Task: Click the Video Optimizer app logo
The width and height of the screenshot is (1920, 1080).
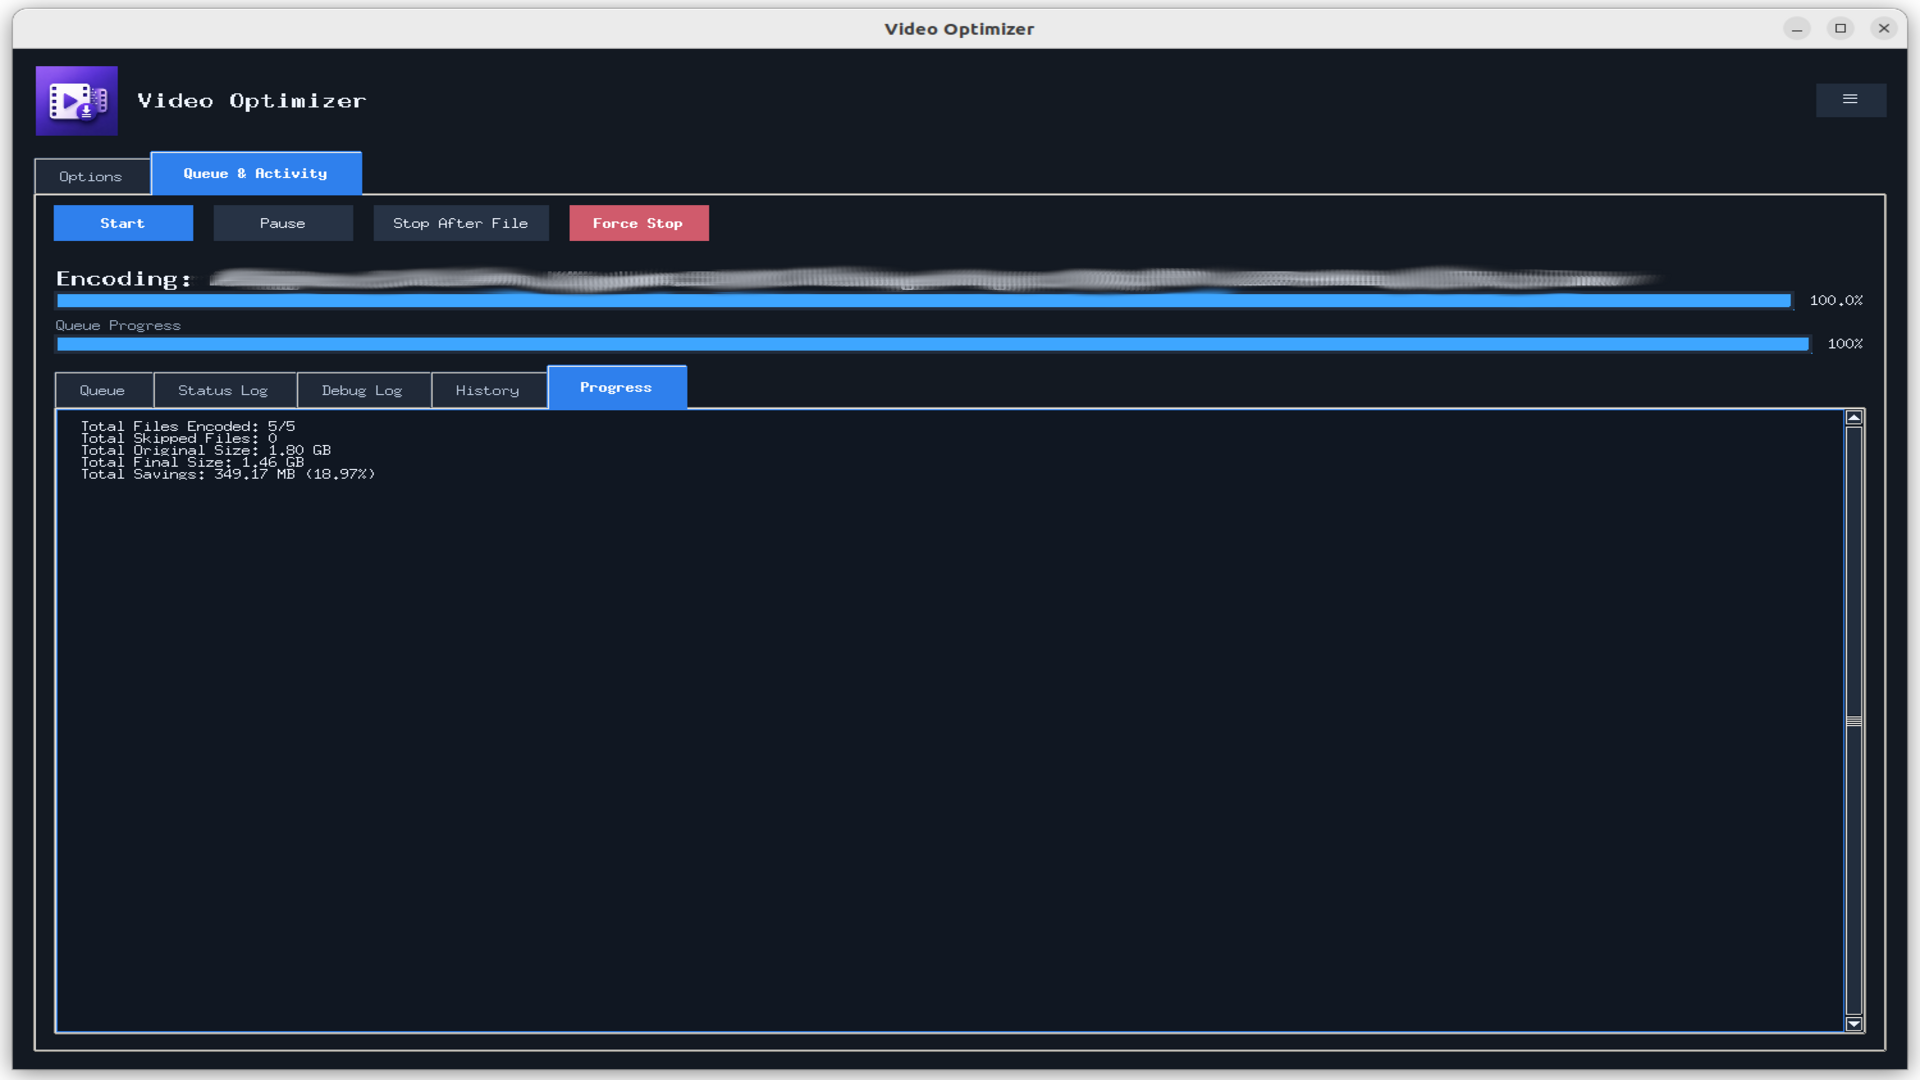Action: point(77,101)
